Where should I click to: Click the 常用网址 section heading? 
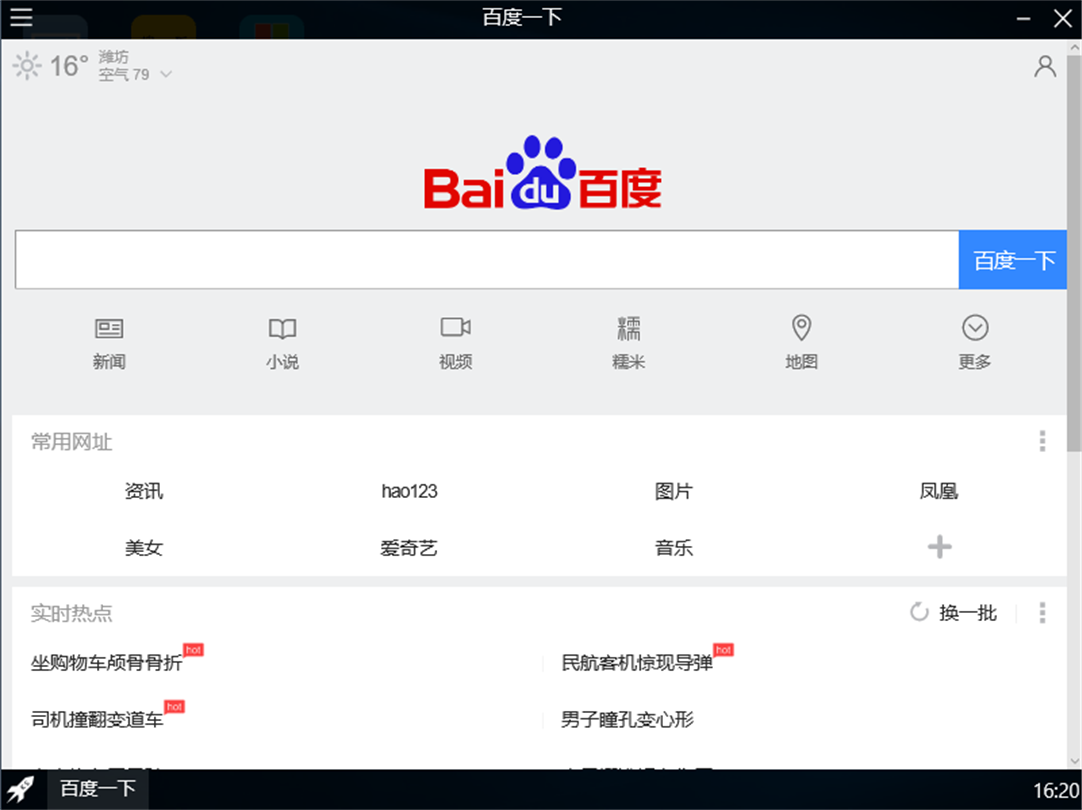pos(71,442)
